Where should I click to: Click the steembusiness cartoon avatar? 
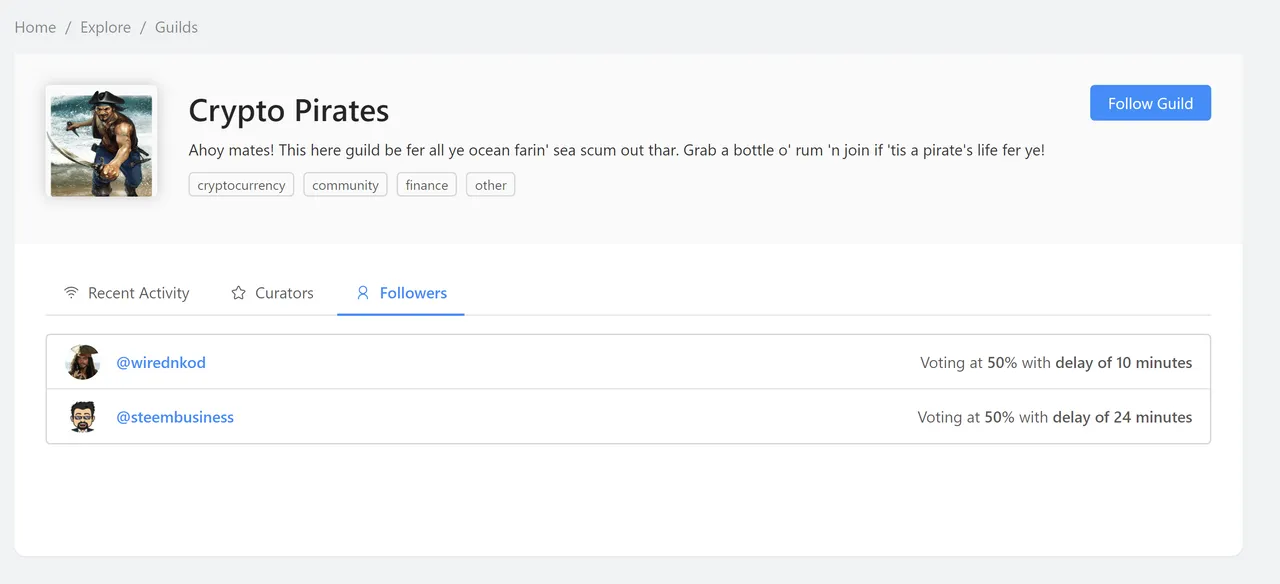tap(83, 417)
